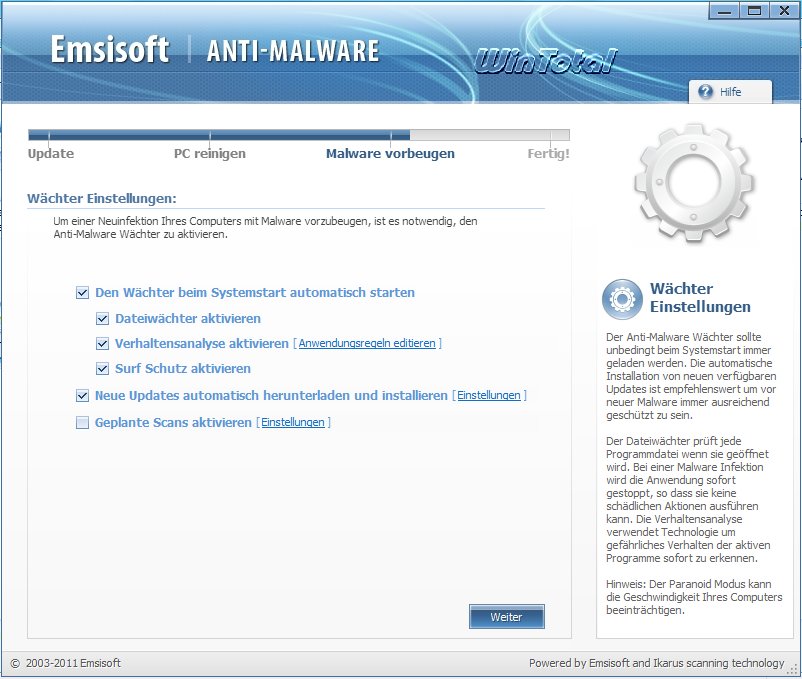Uncheck Neue Updates automatisch herunterladen

[82, 396]
